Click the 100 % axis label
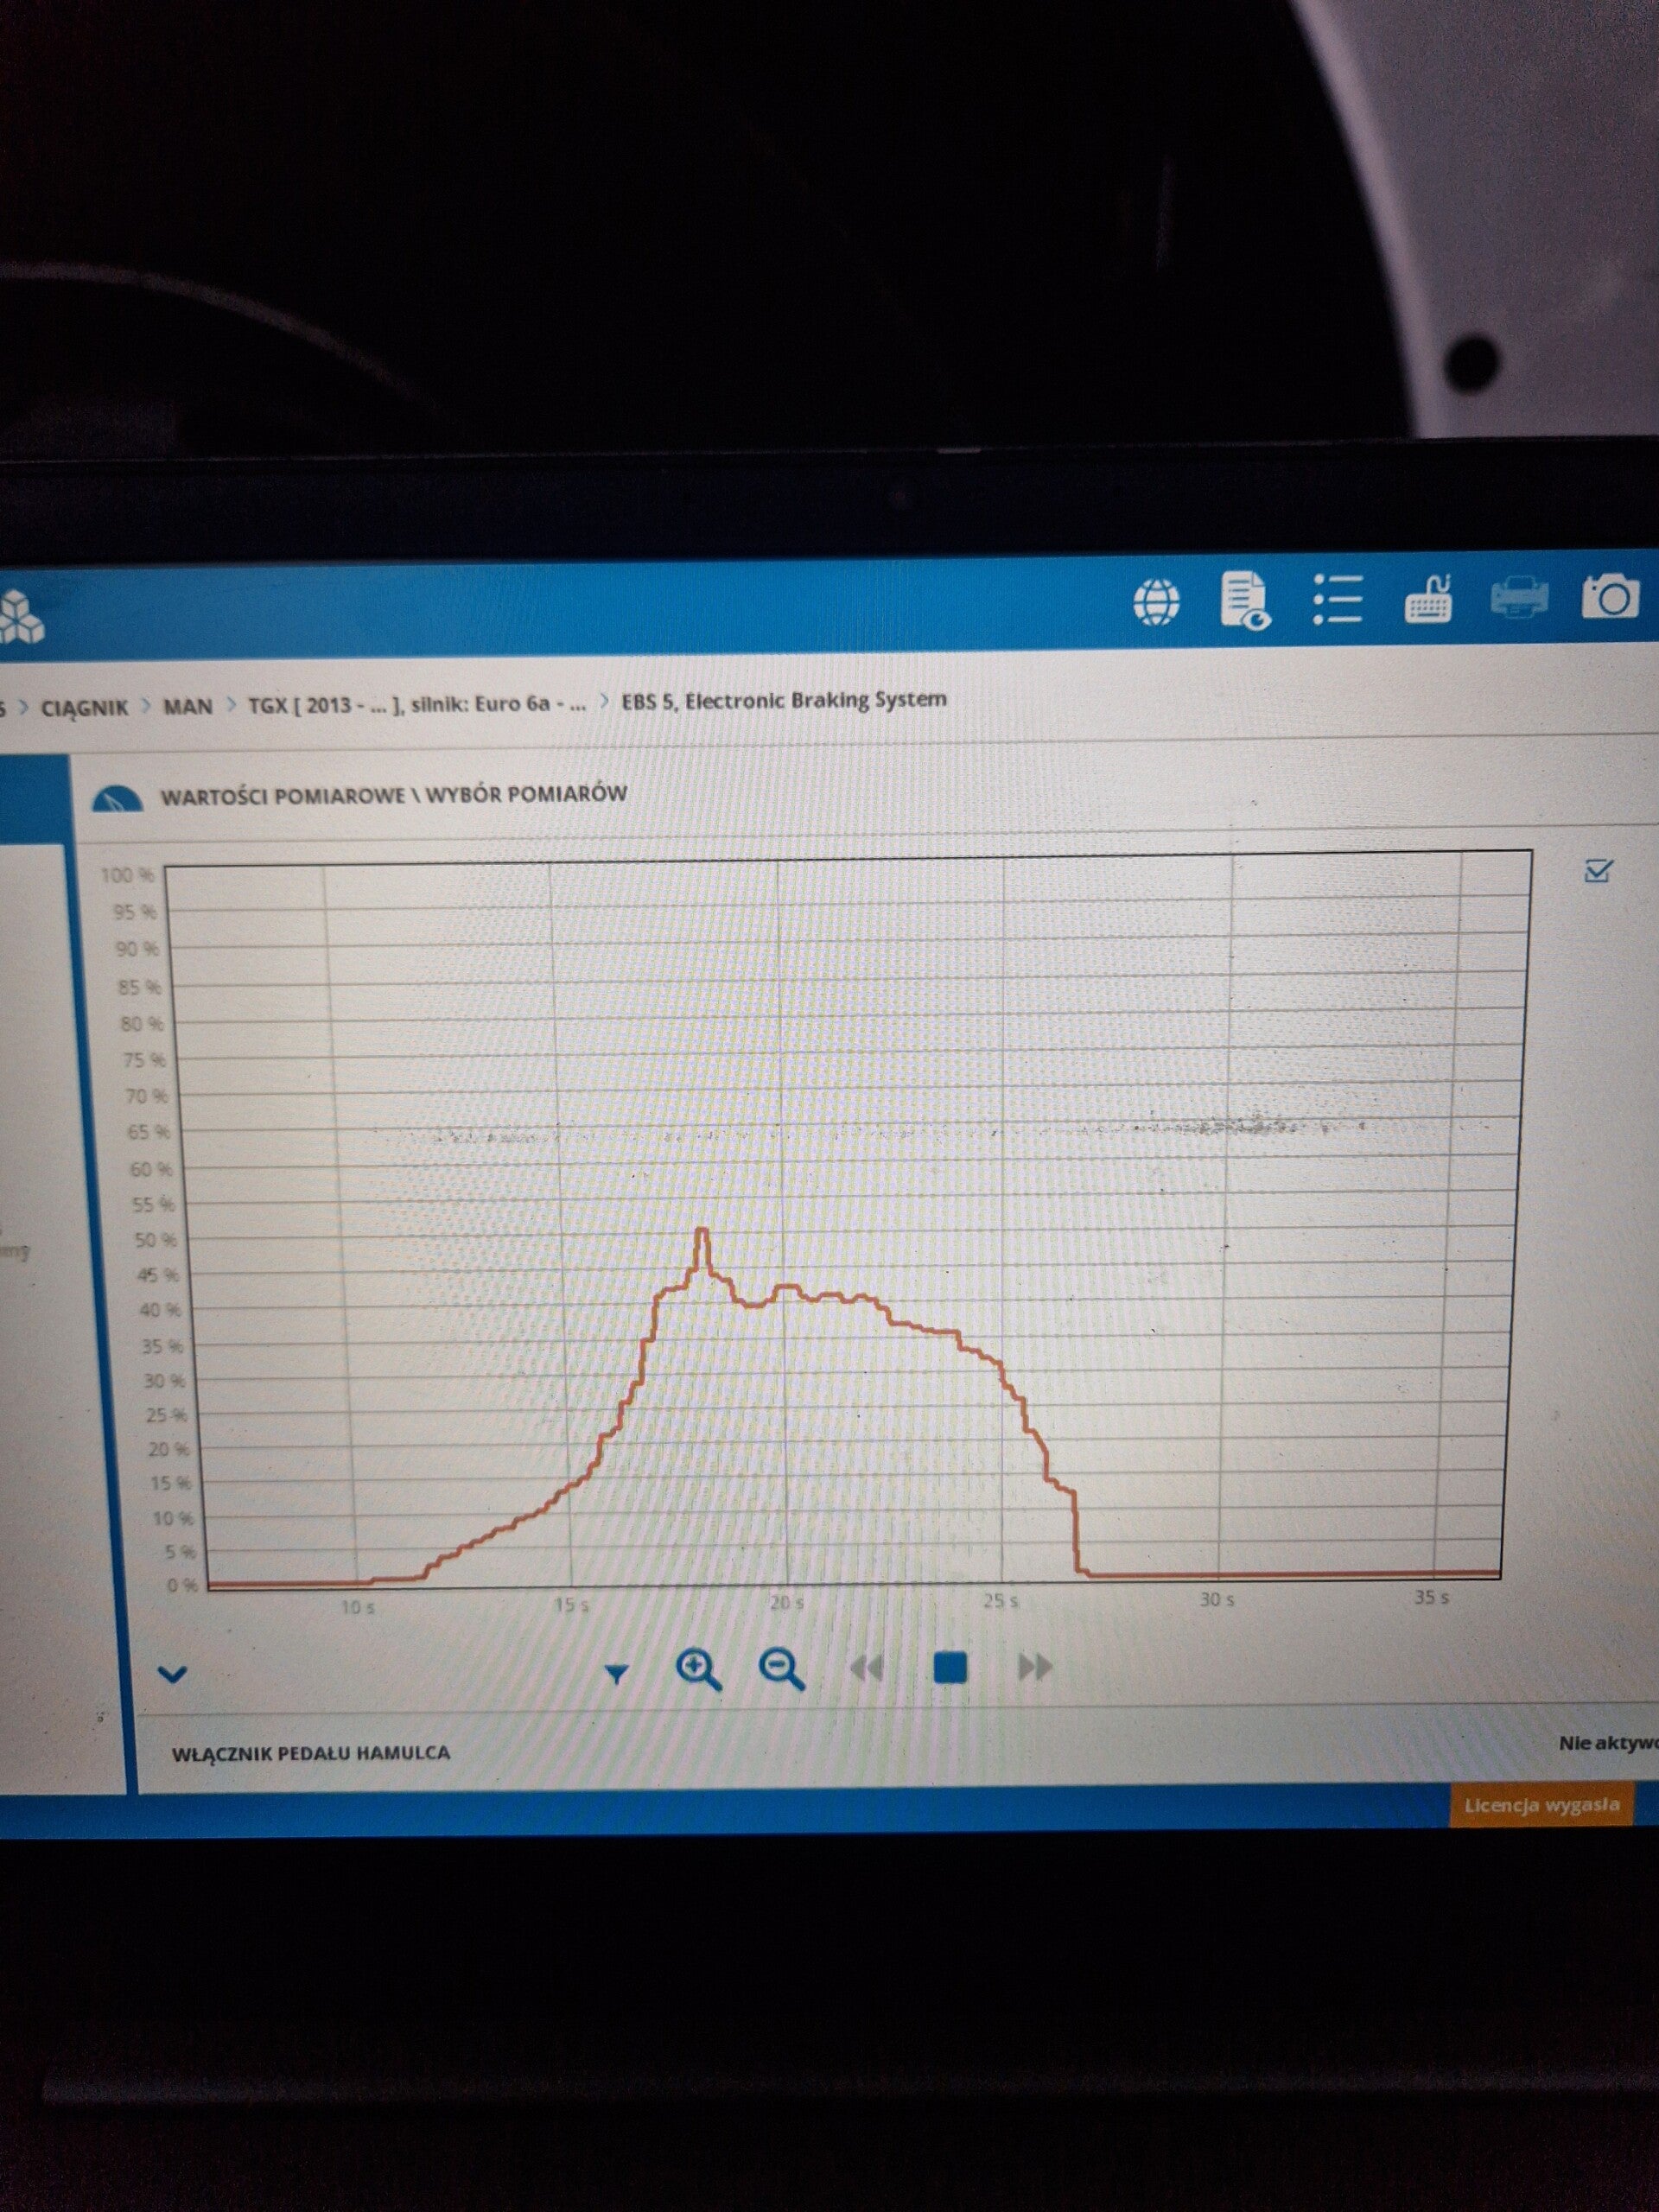The height and width of the screenshot is (2212, 1659). click(128, 876)
